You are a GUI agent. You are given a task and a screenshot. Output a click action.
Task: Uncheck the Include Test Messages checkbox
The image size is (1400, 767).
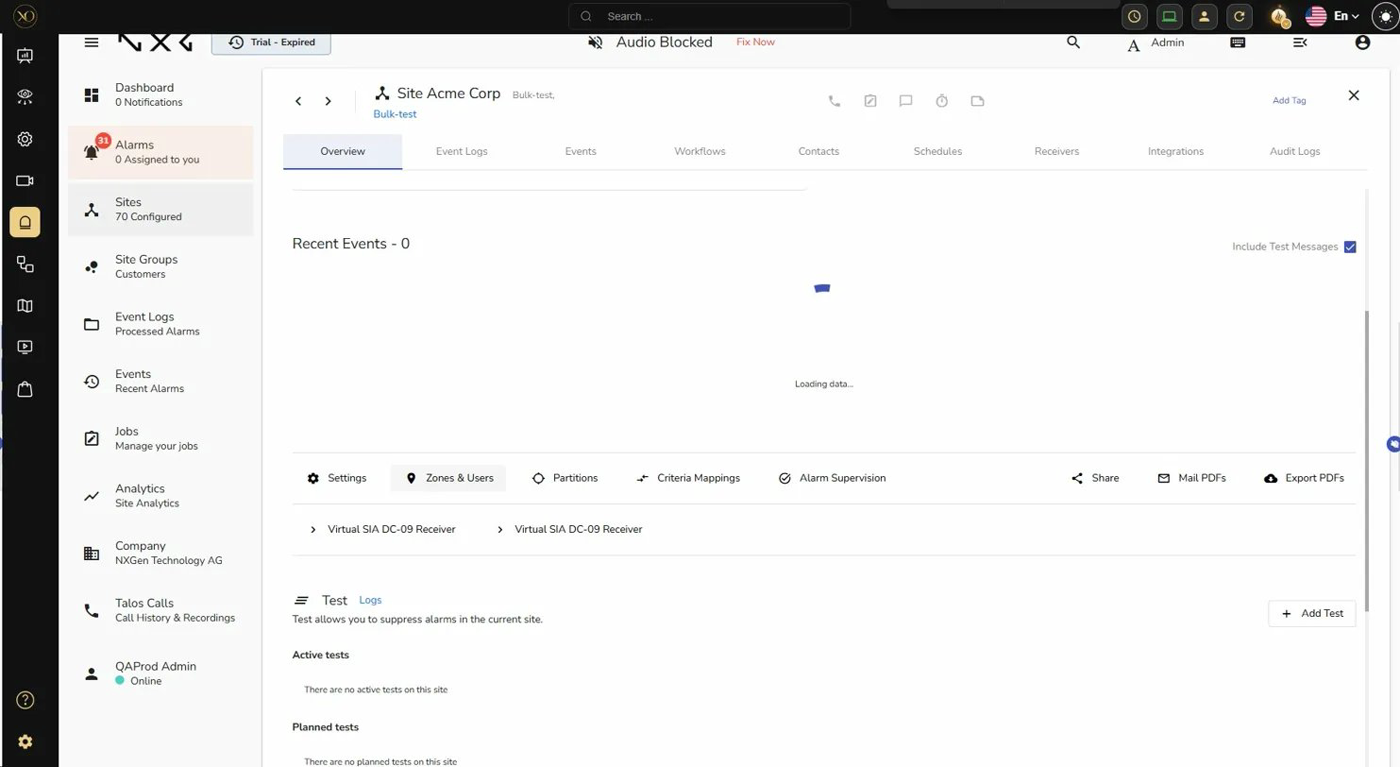point(1349,247)
